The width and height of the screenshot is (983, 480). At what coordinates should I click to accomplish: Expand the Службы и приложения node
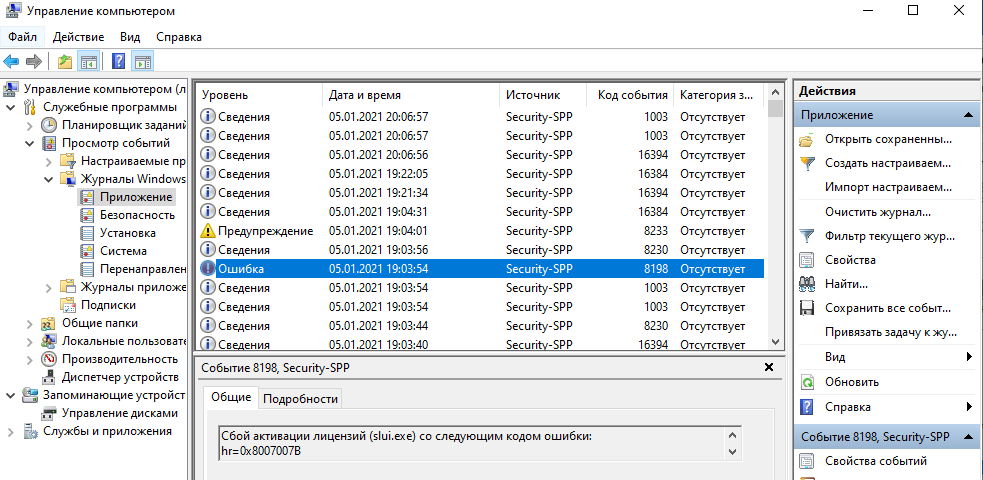(x=11, y=432)
